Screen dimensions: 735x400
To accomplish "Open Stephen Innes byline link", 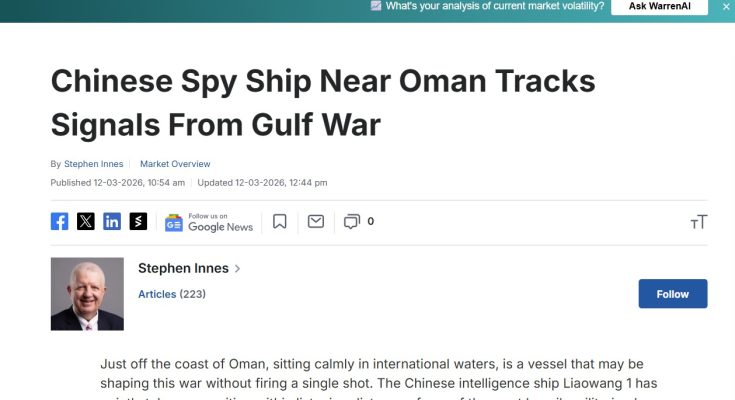I will [x=93, y=164].
